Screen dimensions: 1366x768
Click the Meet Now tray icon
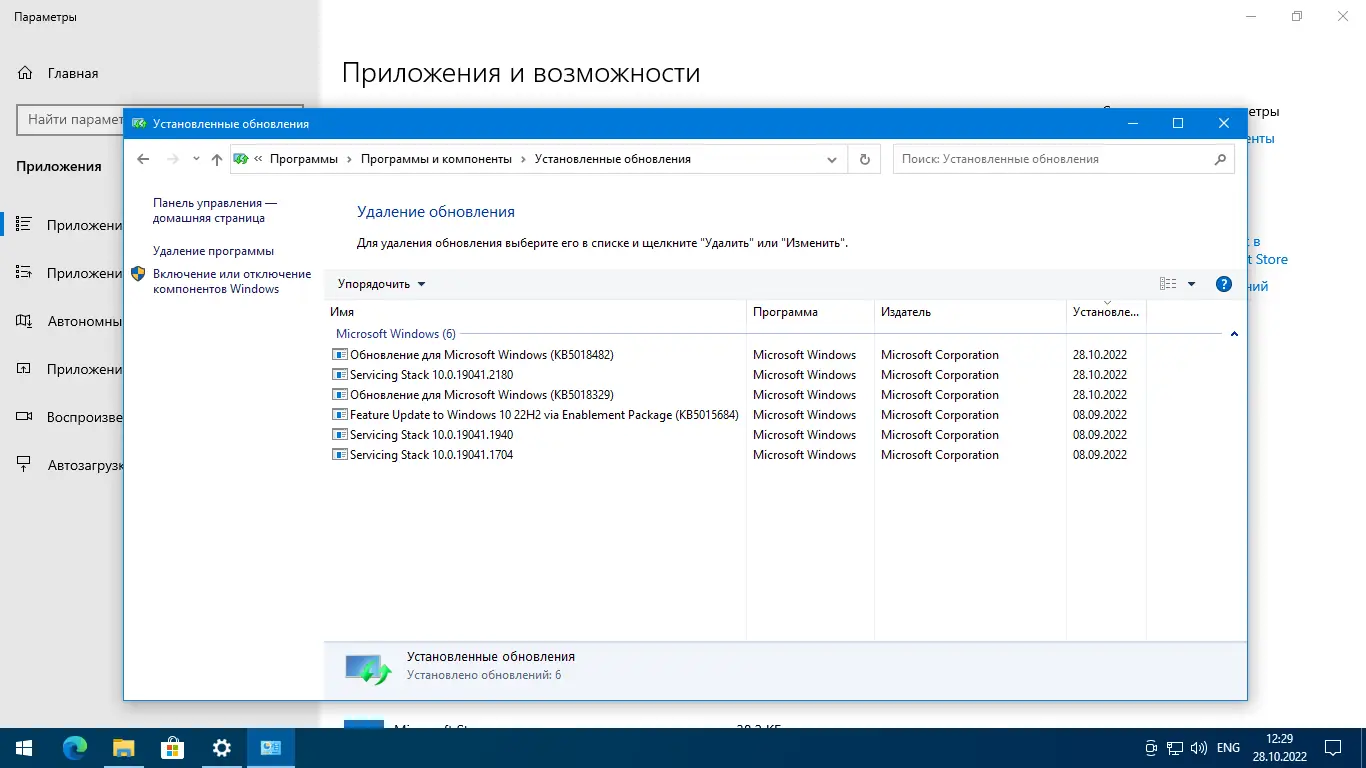[x=1151, y=748]
